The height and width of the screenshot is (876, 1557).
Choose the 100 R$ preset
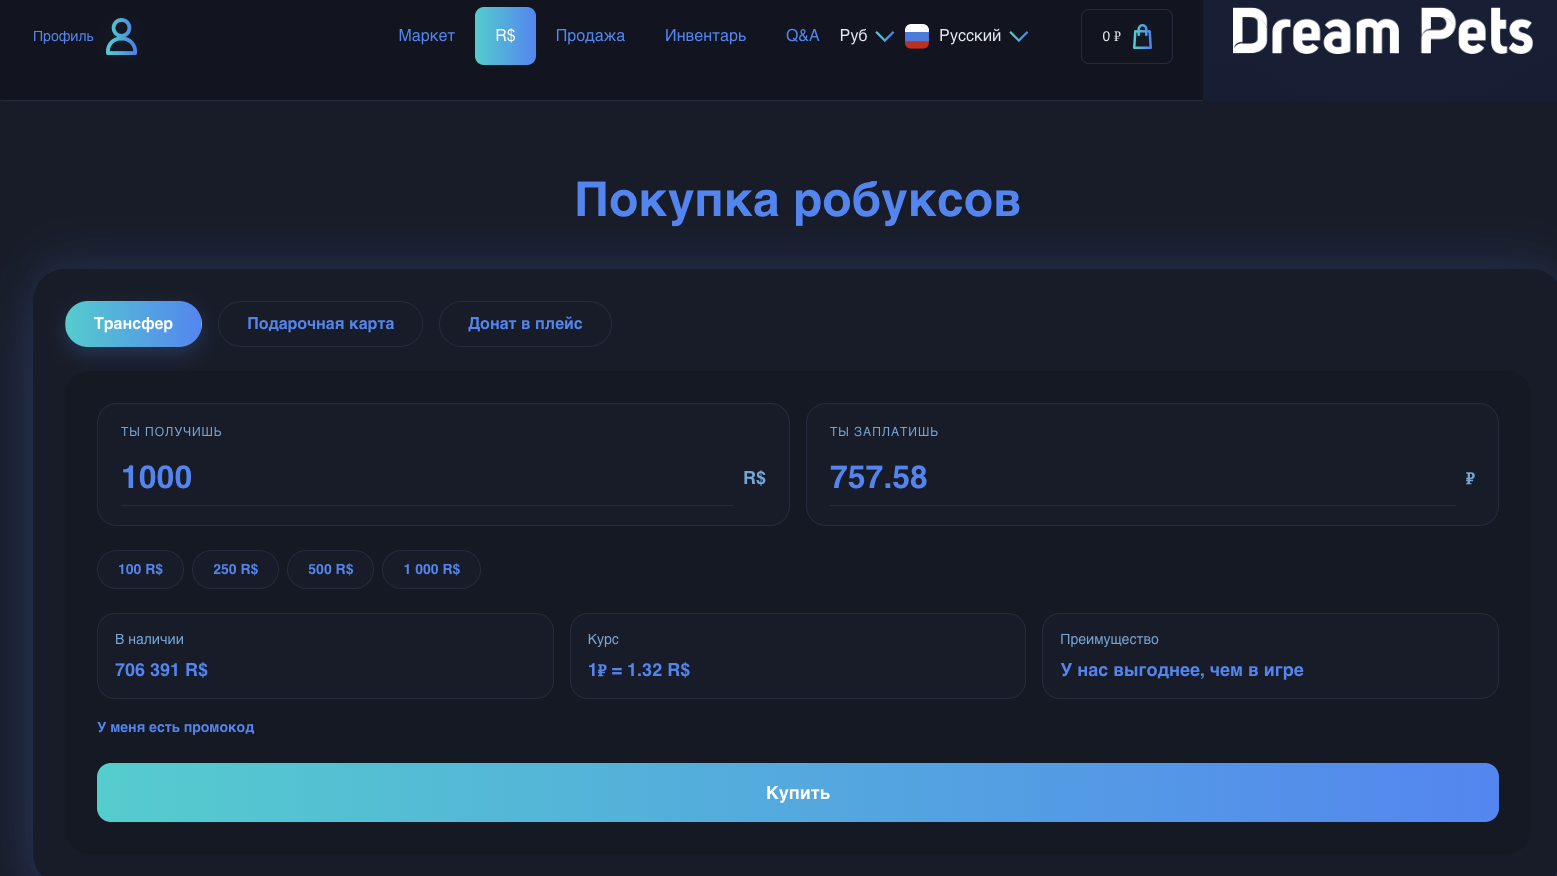[x=140, y=569]
